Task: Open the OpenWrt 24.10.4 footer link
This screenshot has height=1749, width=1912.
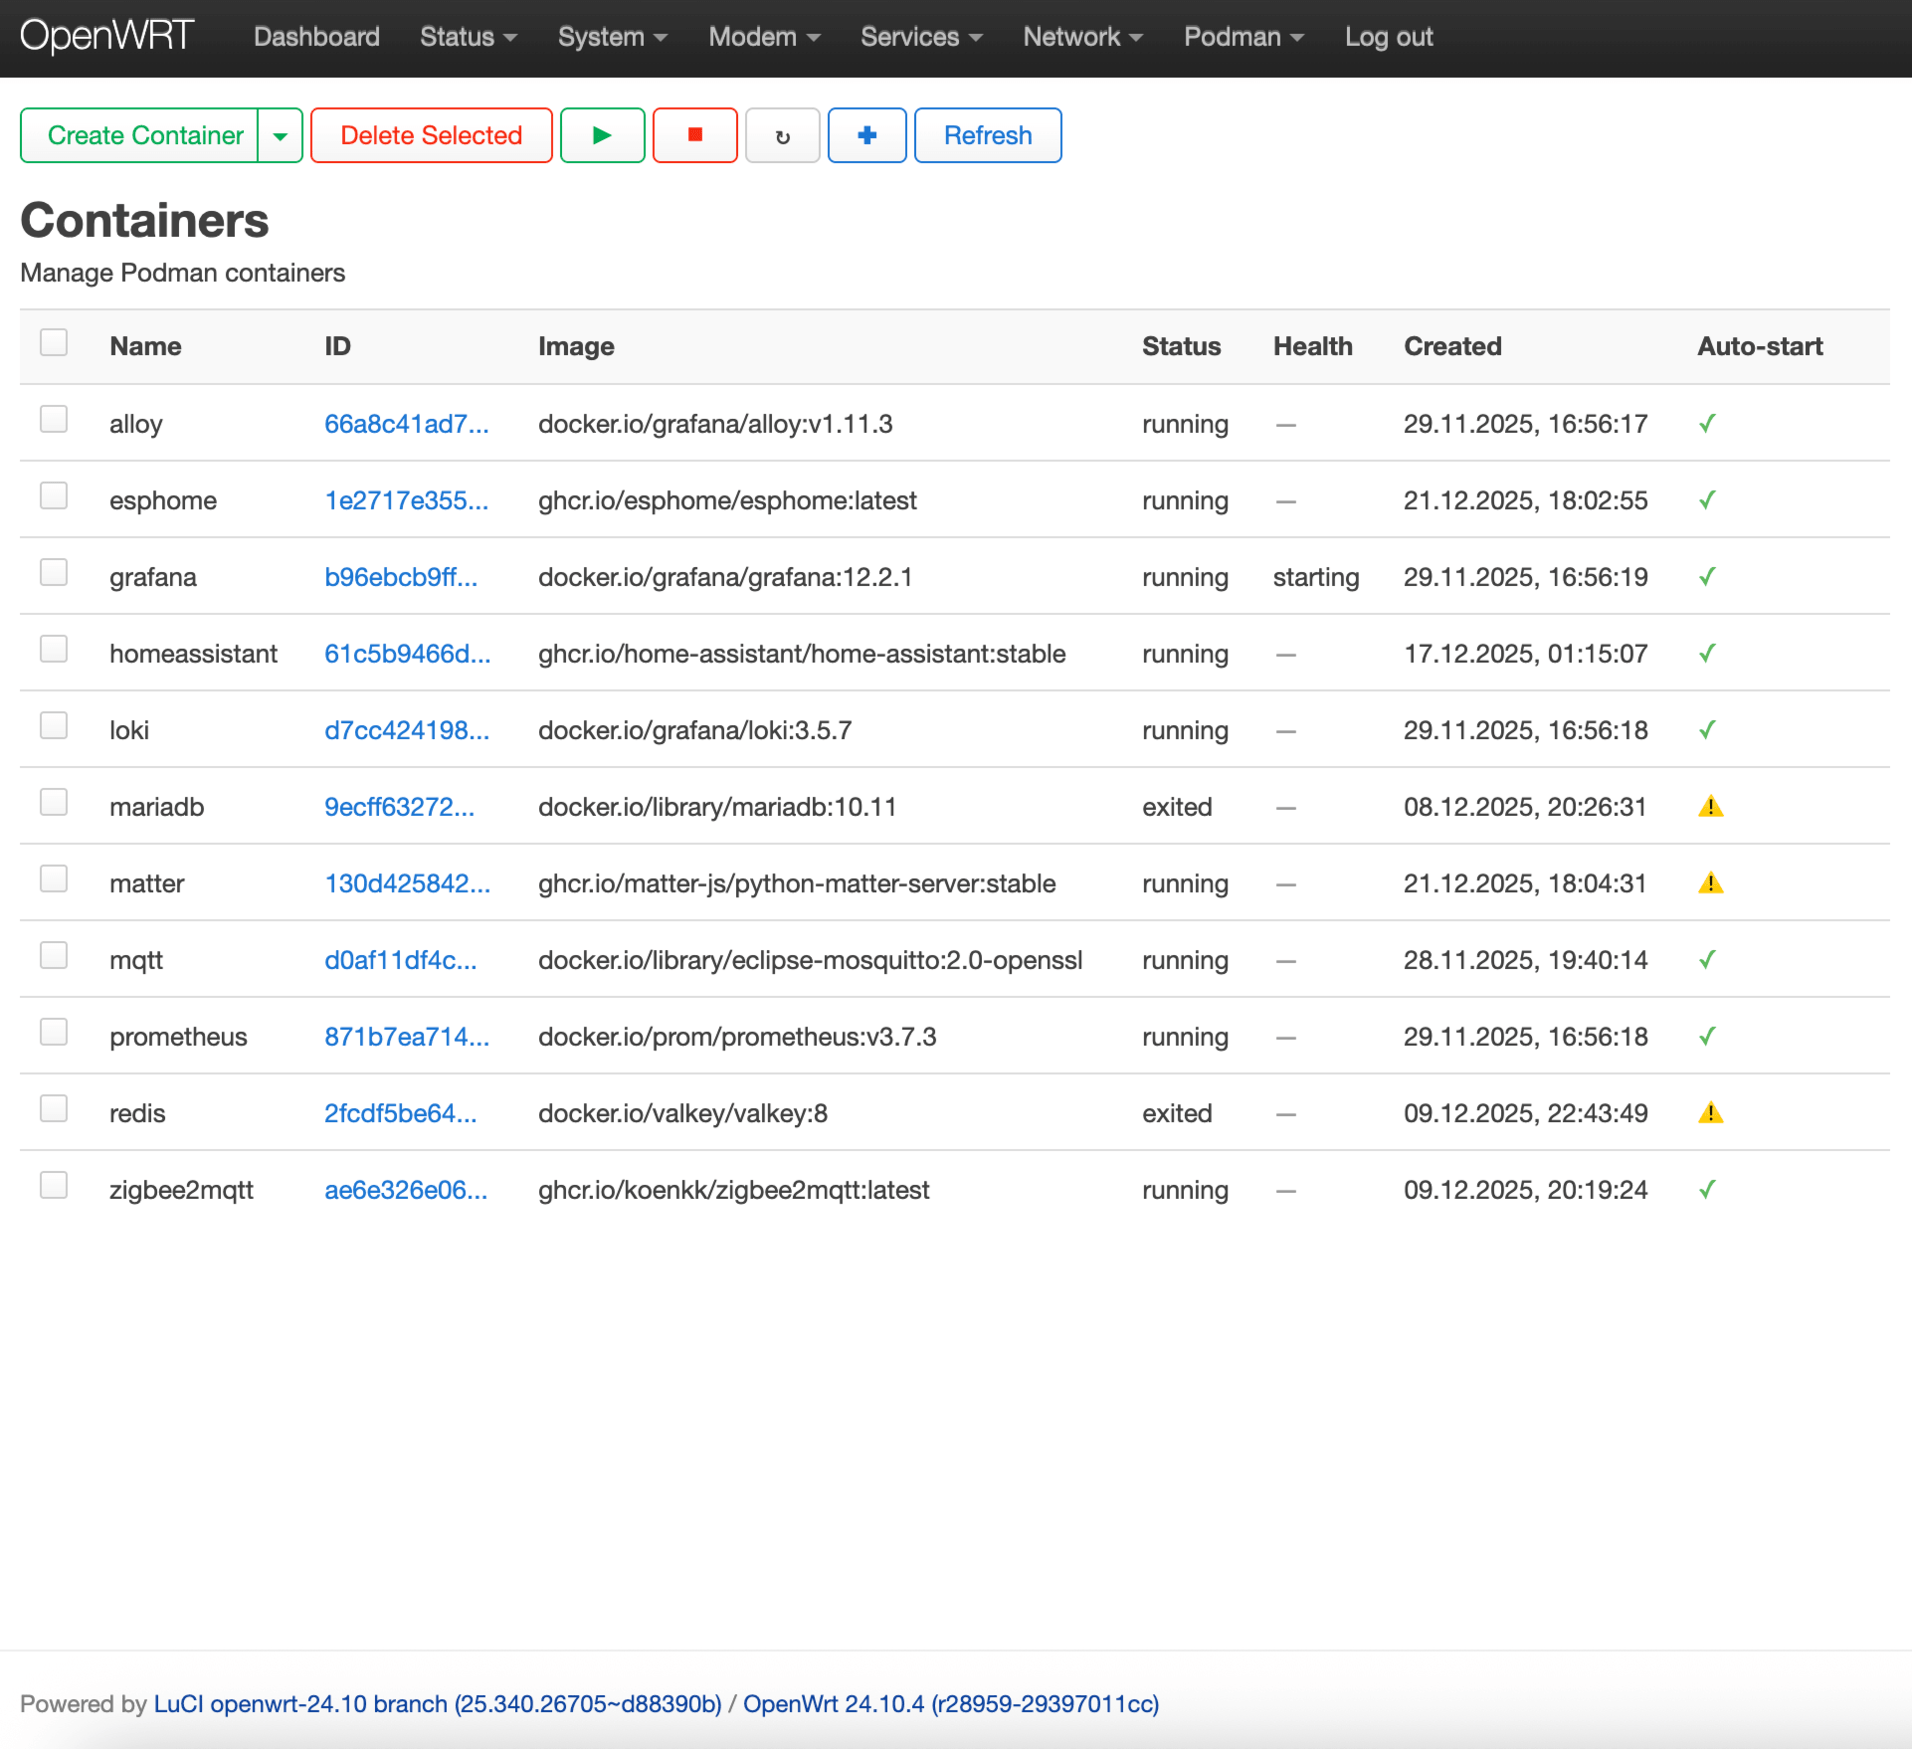Action: (x=950, y=1704)
